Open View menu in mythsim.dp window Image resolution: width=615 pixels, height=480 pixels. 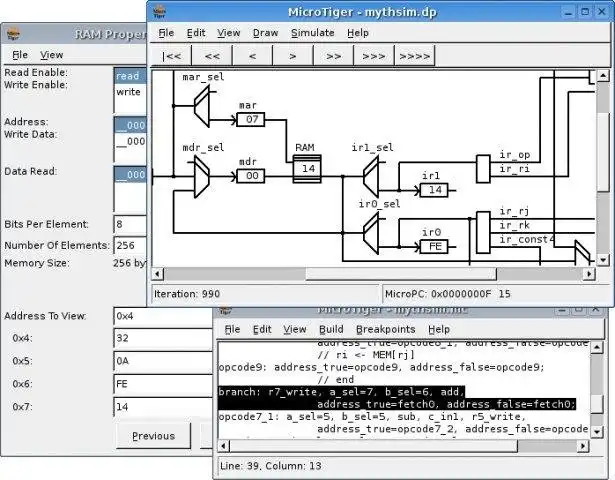point(228,33)
